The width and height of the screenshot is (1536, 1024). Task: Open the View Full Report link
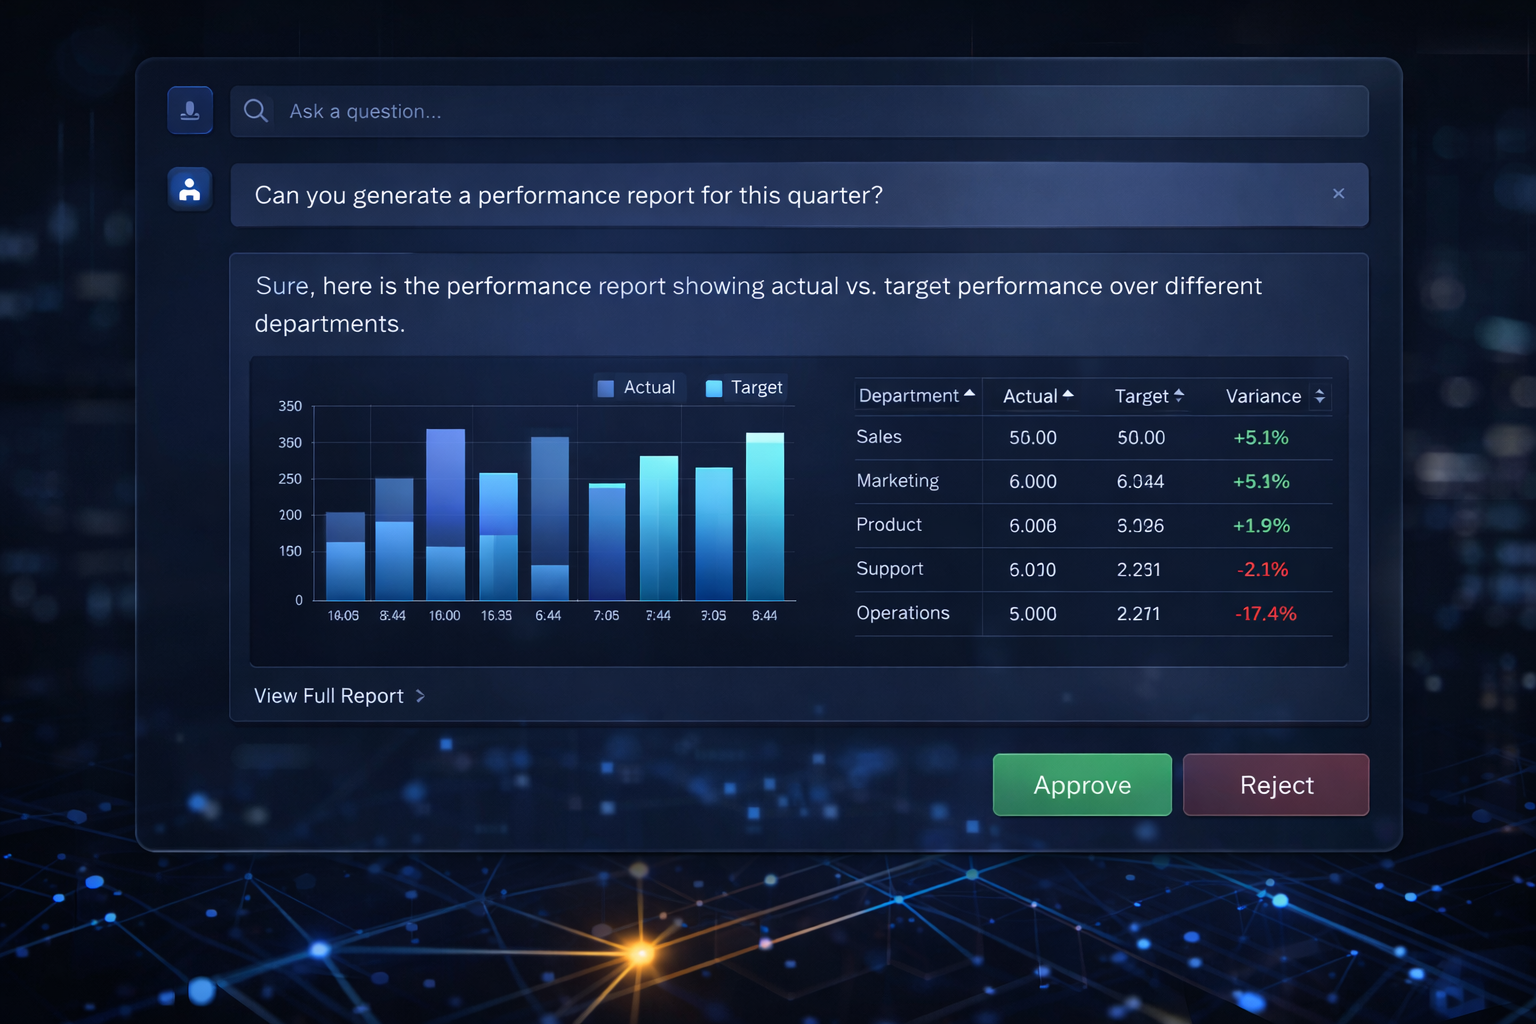329,696
